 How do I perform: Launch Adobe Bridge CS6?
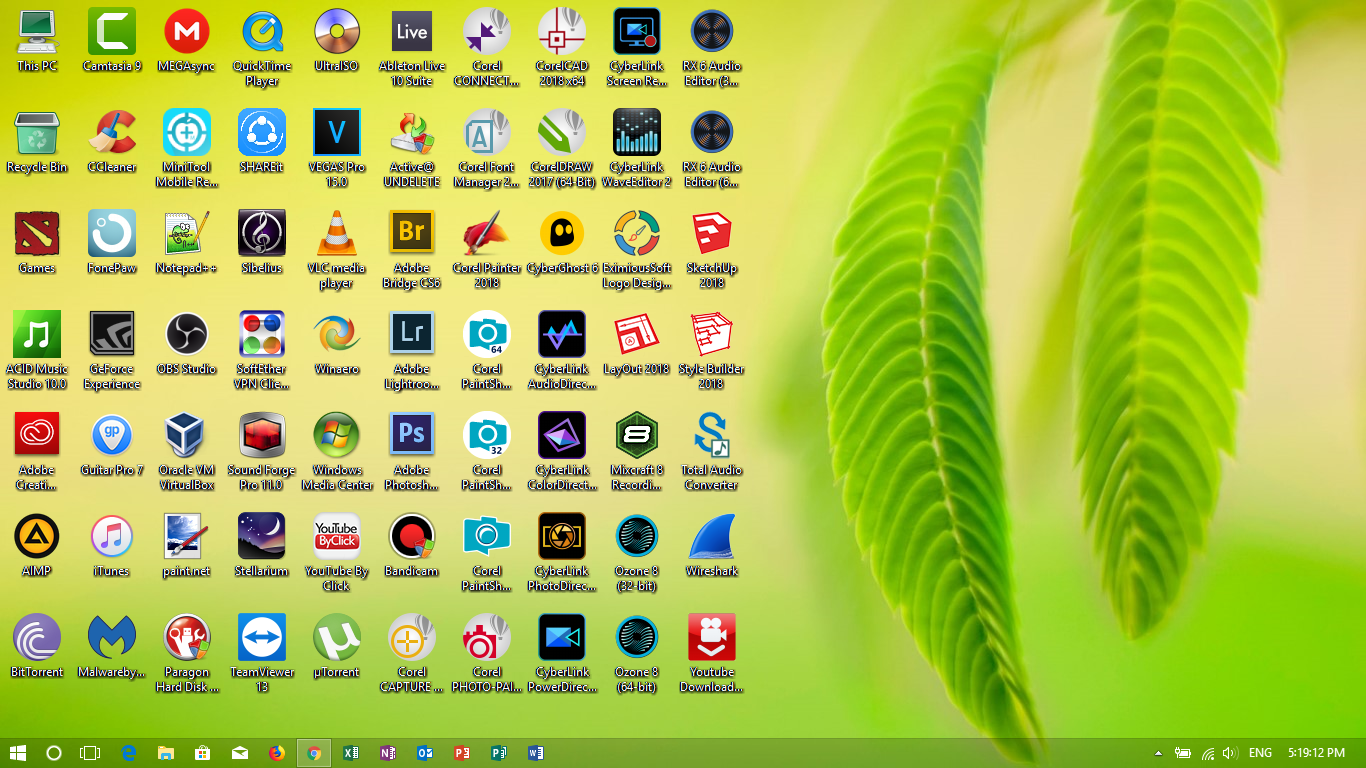point(412,233)
